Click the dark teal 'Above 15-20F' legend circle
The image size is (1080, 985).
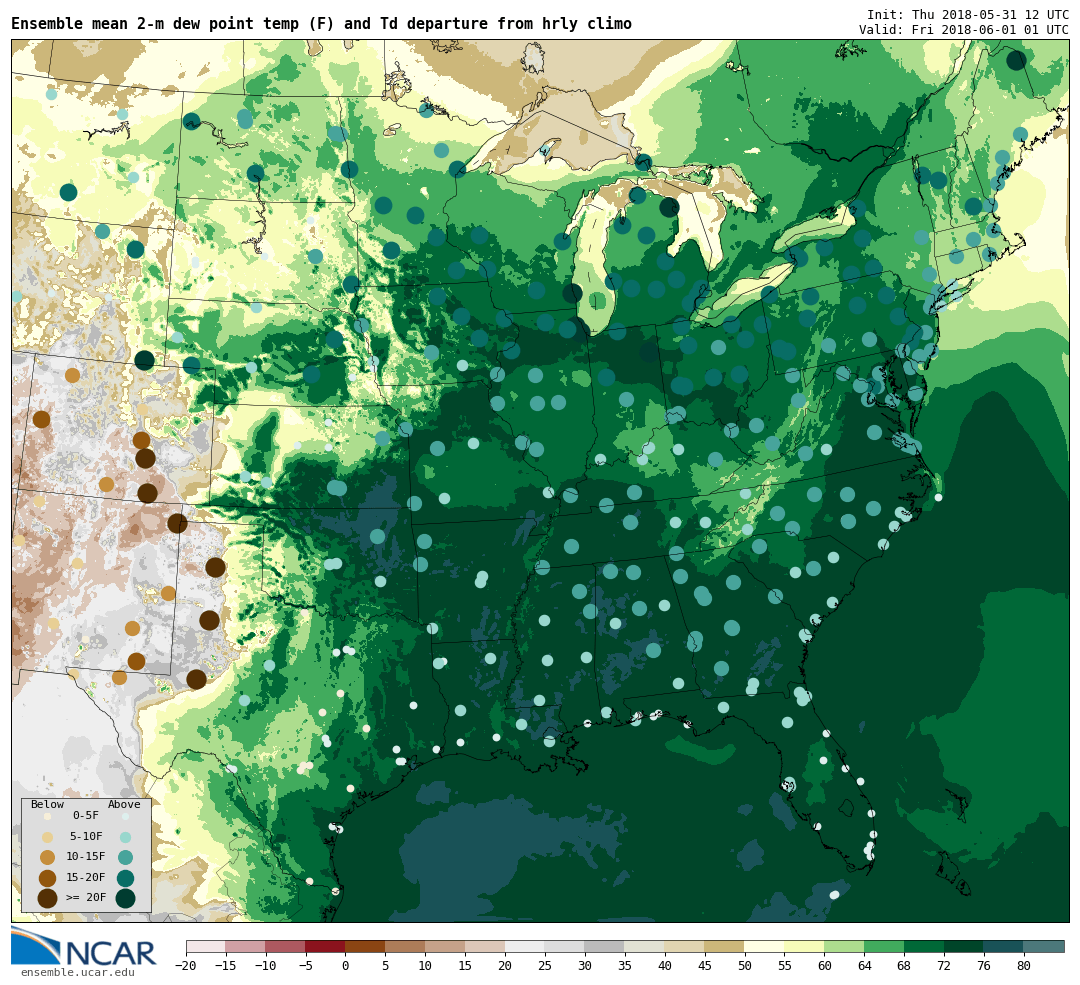click(125, 878)
